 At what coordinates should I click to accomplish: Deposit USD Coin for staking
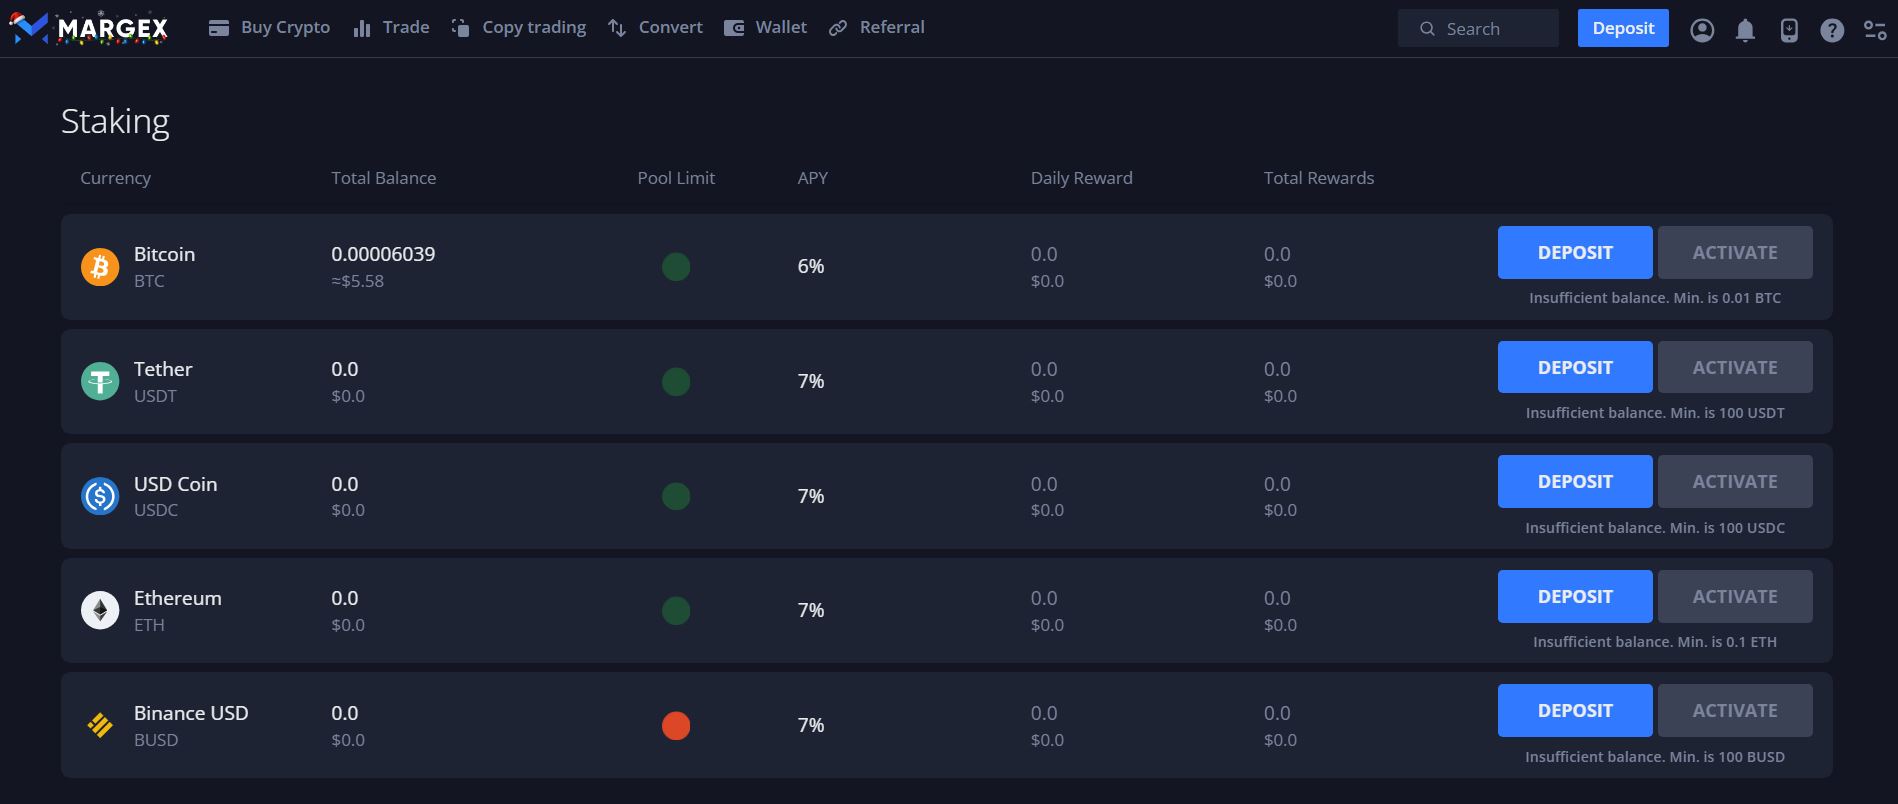click(1575, 481)
